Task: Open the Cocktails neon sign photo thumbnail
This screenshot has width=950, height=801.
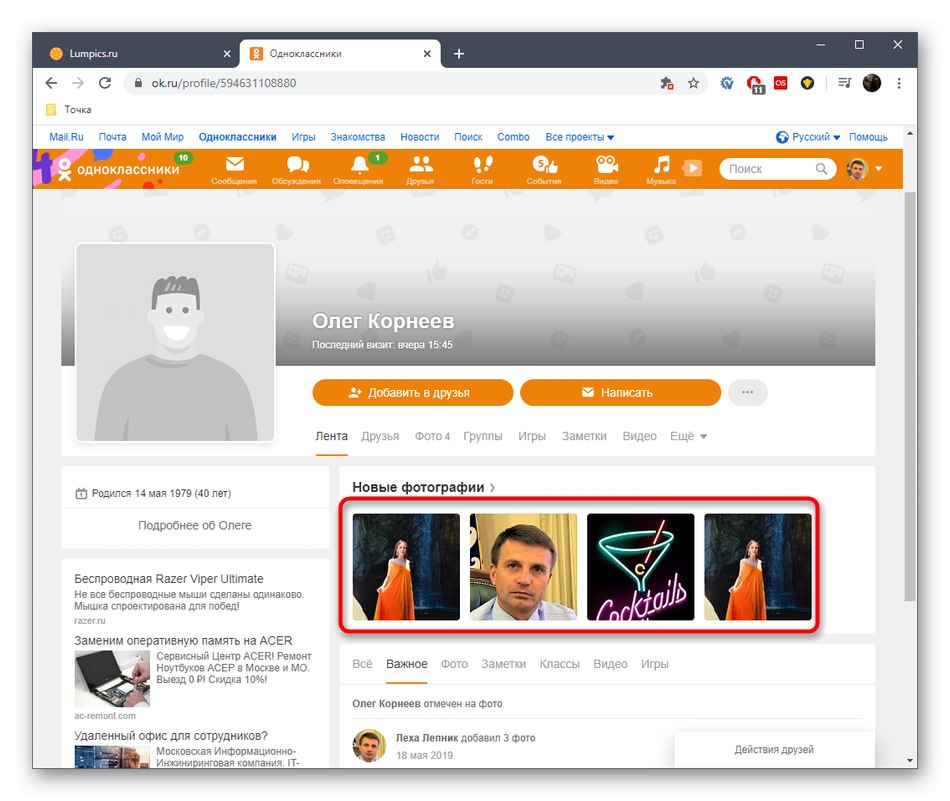Action: pos(640,568)
